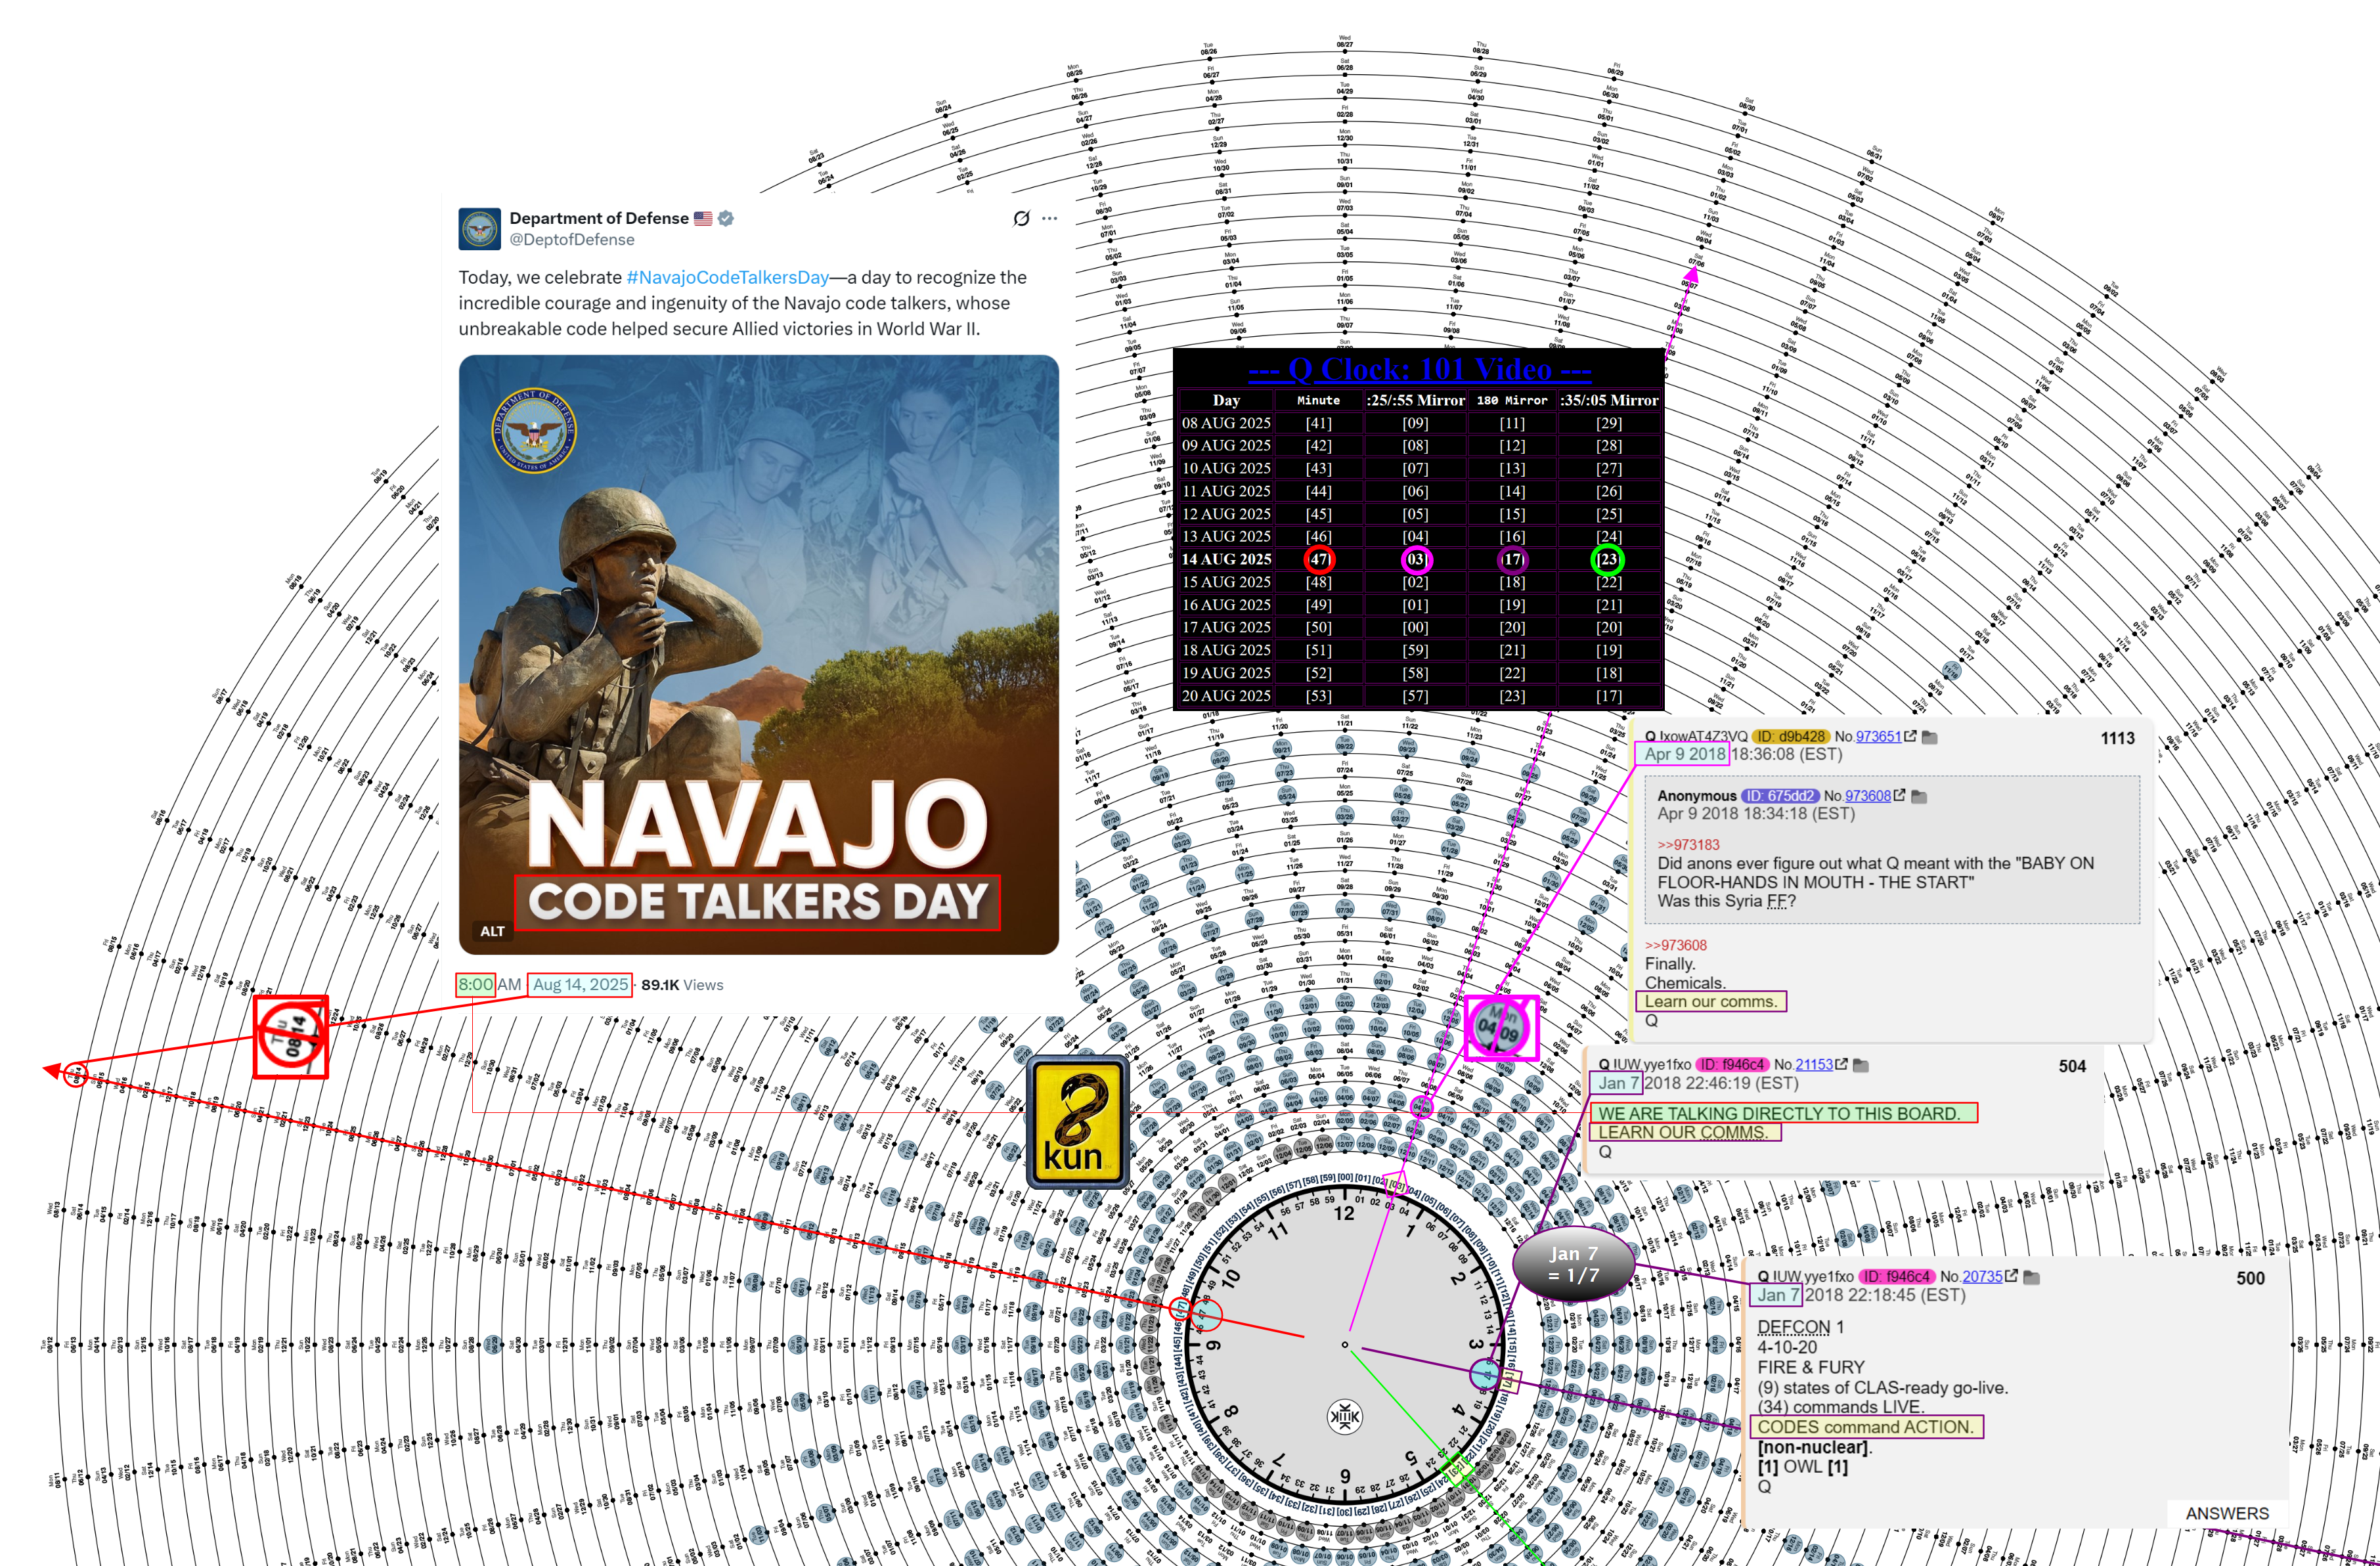Image resolution: width=2380 pixels, height=1566 pixels.
Task: Click the post count number 1113
Action: coord(2117,738)
